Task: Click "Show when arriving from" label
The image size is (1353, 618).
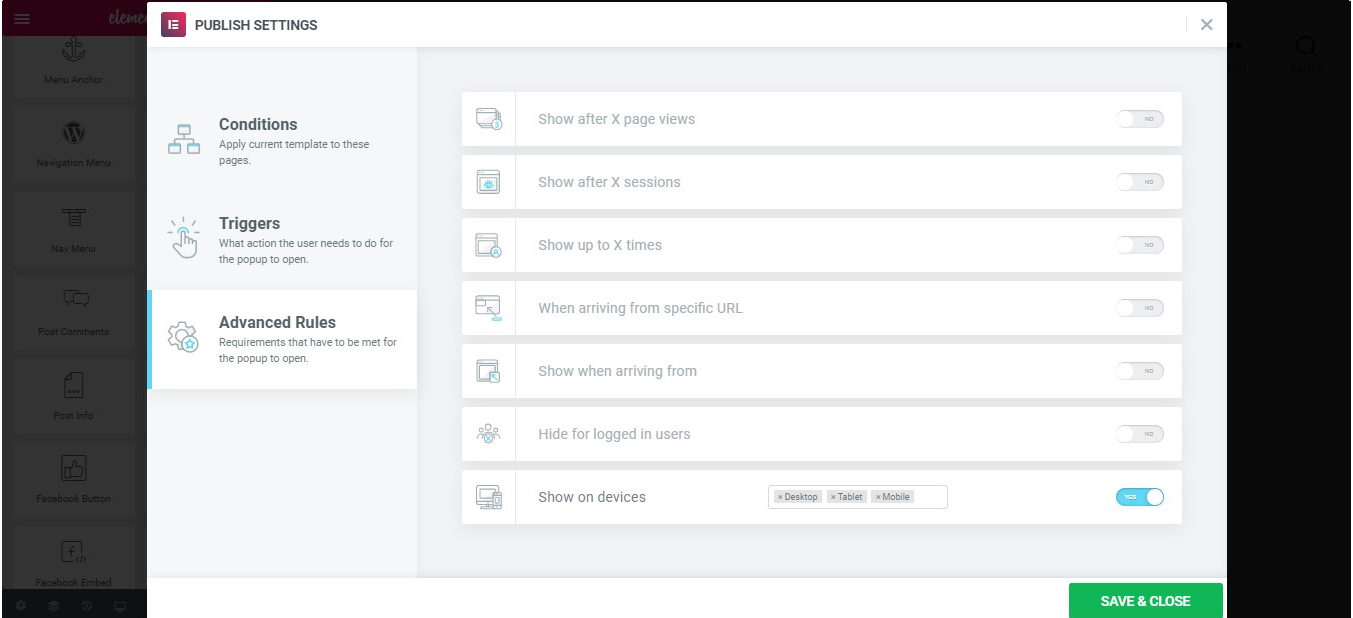Action: point(617,371)
